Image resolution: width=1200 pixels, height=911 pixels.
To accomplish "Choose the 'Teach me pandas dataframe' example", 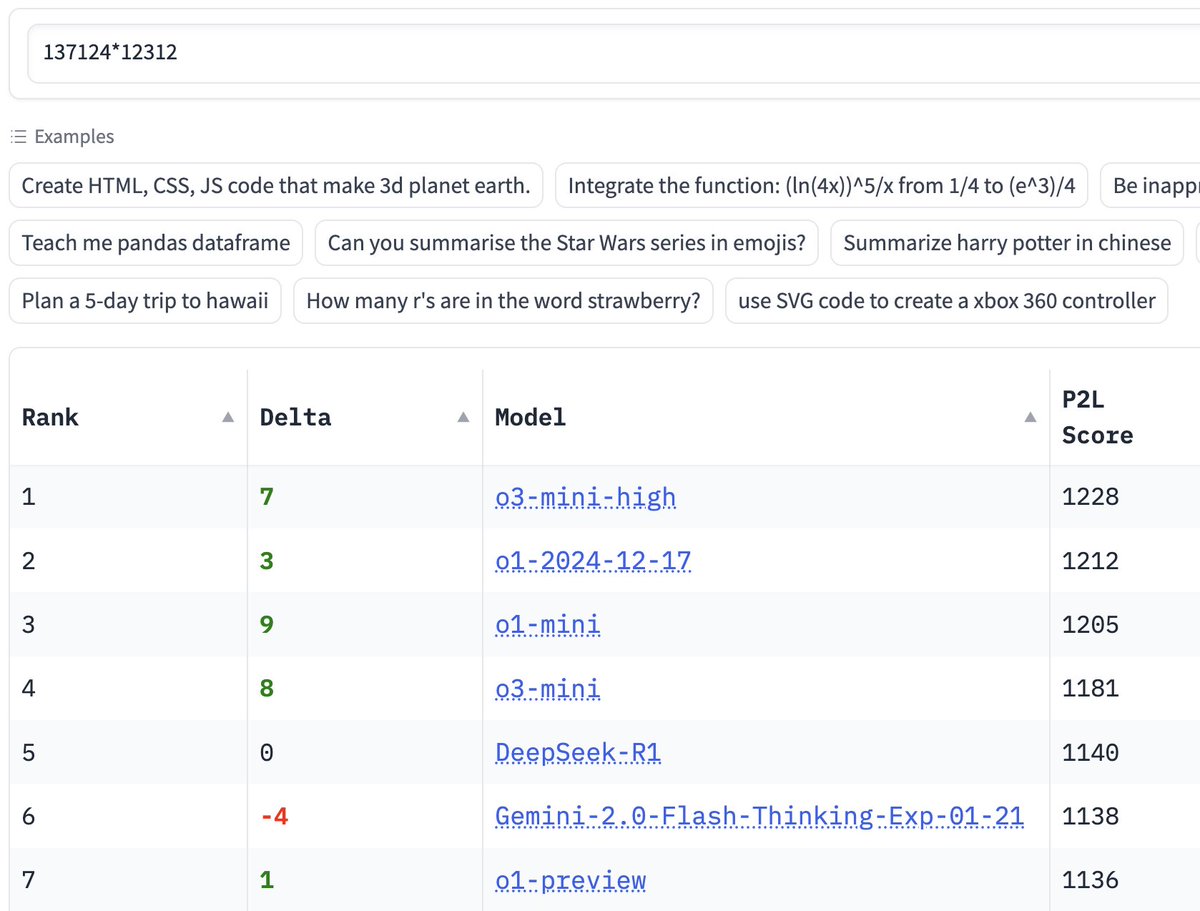I will (x=156, y=243).
